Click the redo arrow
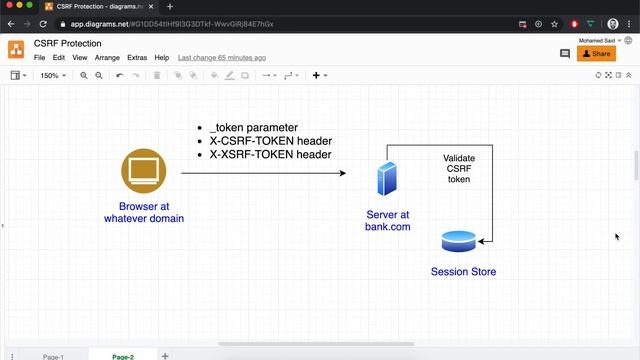This screenshot has width=640, height=360. pos(136,76)
